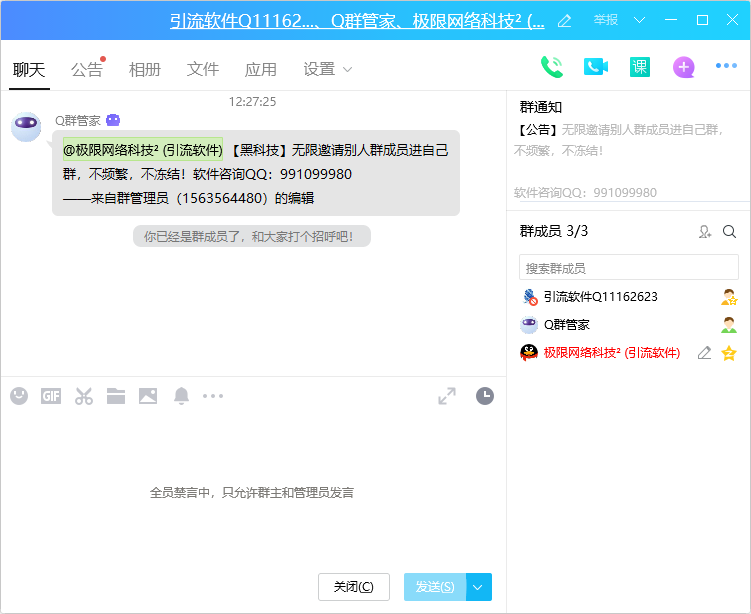
Task: Click the 举报 report link
Action: pyautogui.click(x=606, y=20)
